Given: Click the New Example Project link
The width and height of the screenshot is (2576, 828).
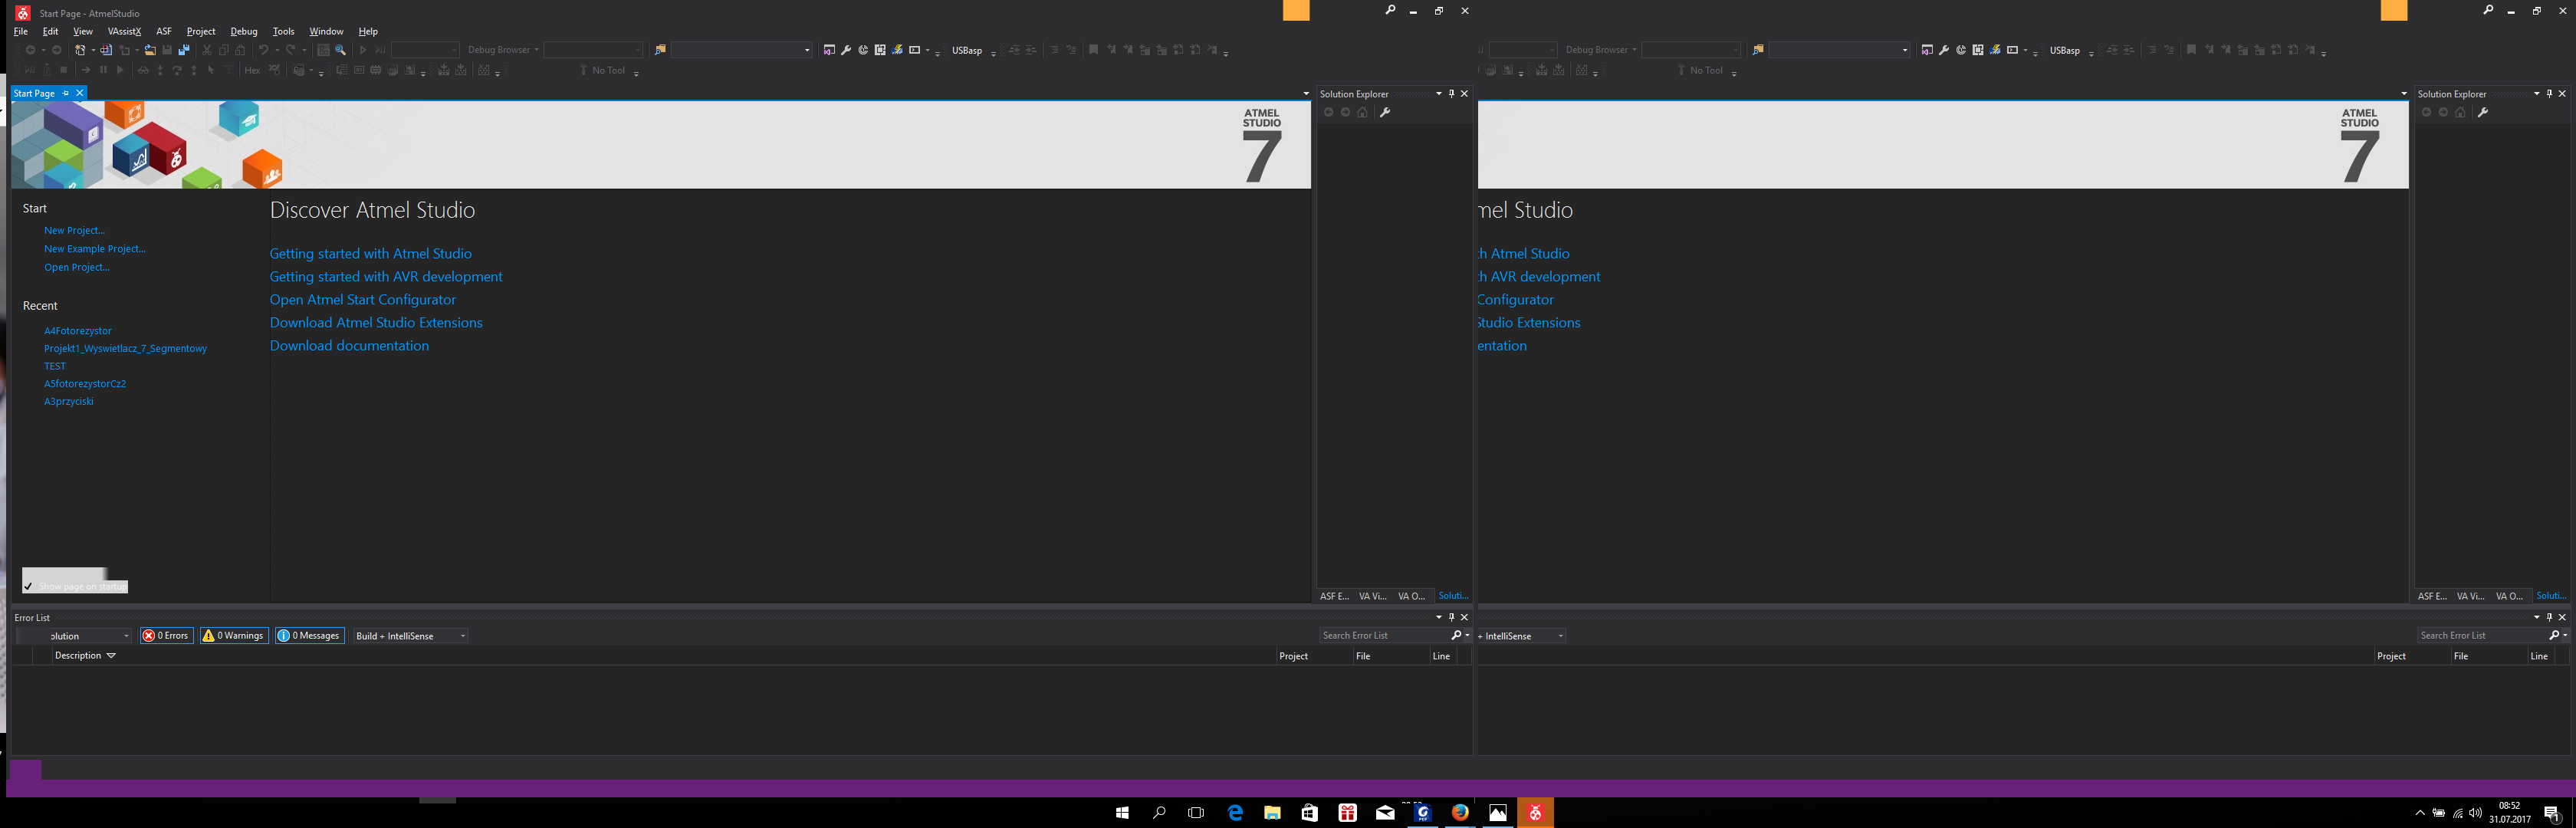Looking at the screenshot, I should click(94, 249).
